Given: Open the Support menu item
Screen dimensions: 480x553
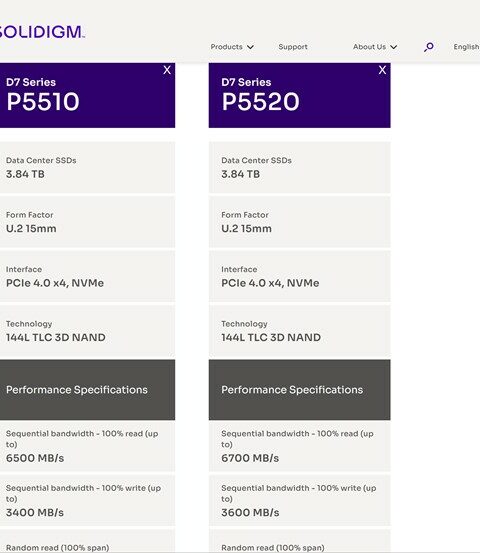Looking at the screenshot, I should click(x=293, y=47).
